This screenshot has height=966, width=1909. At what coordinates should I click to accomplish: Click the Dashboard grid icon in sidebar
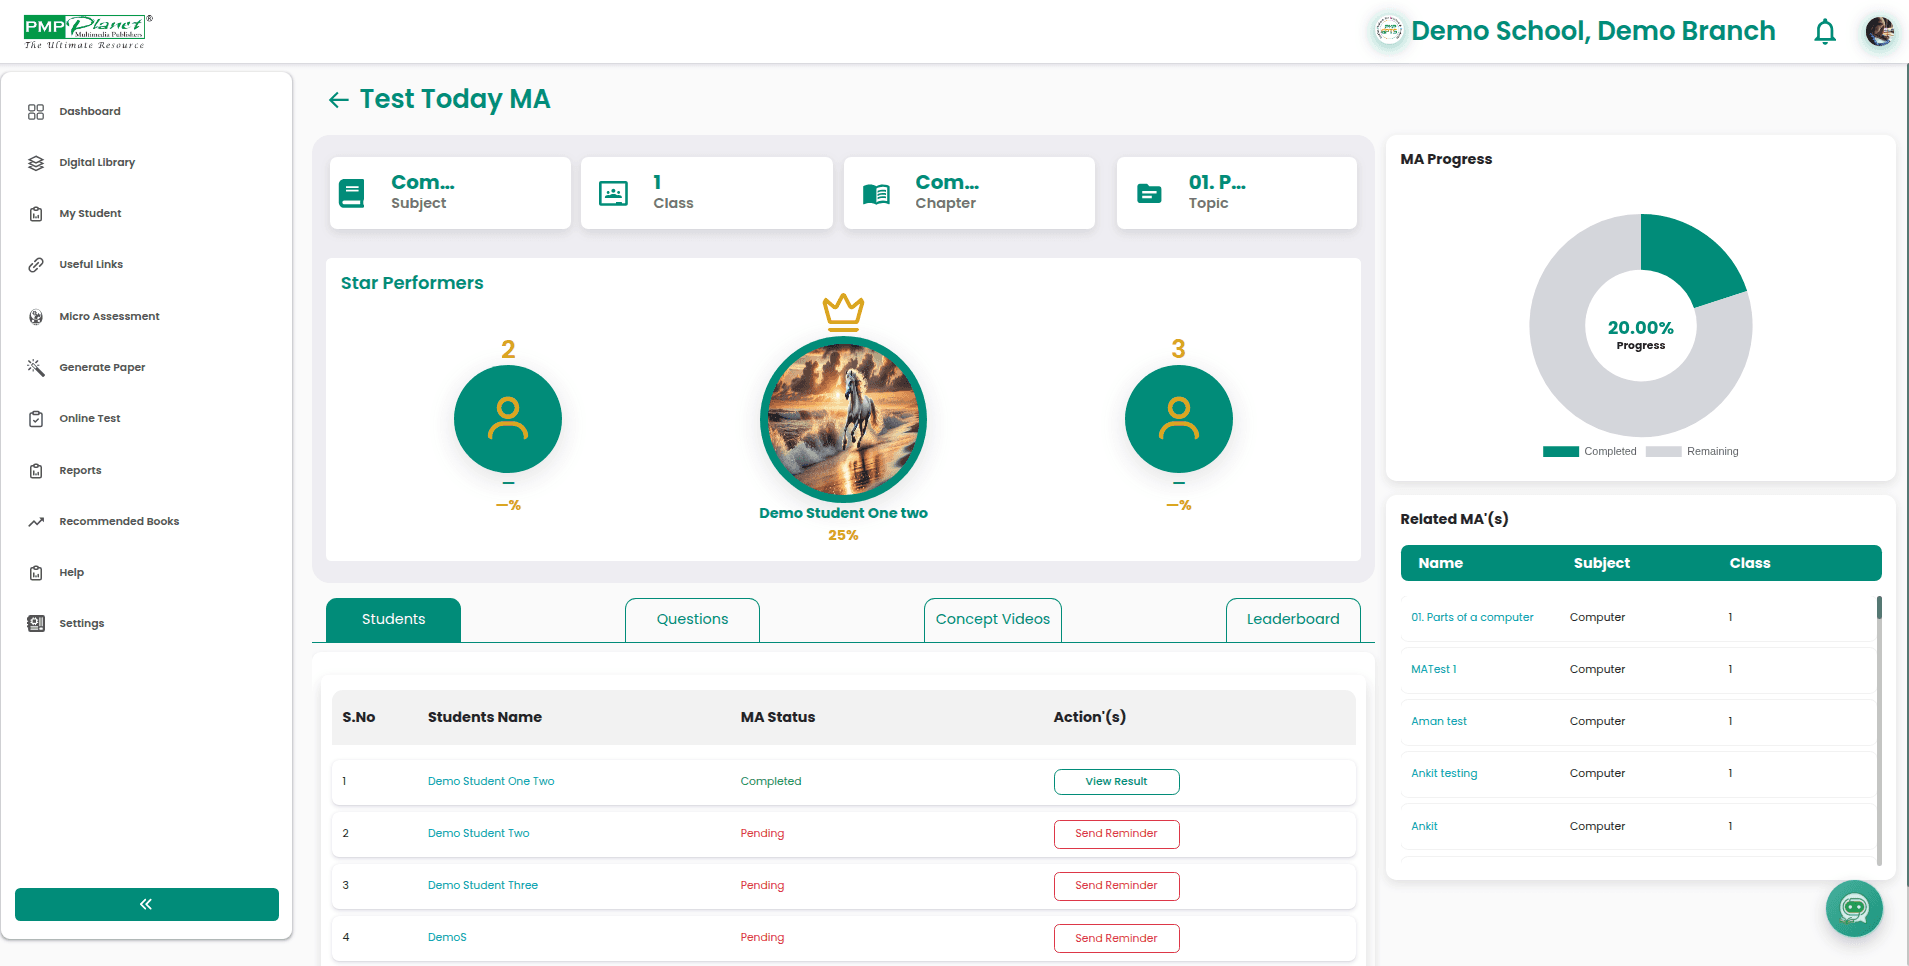(x=36, y=112)
